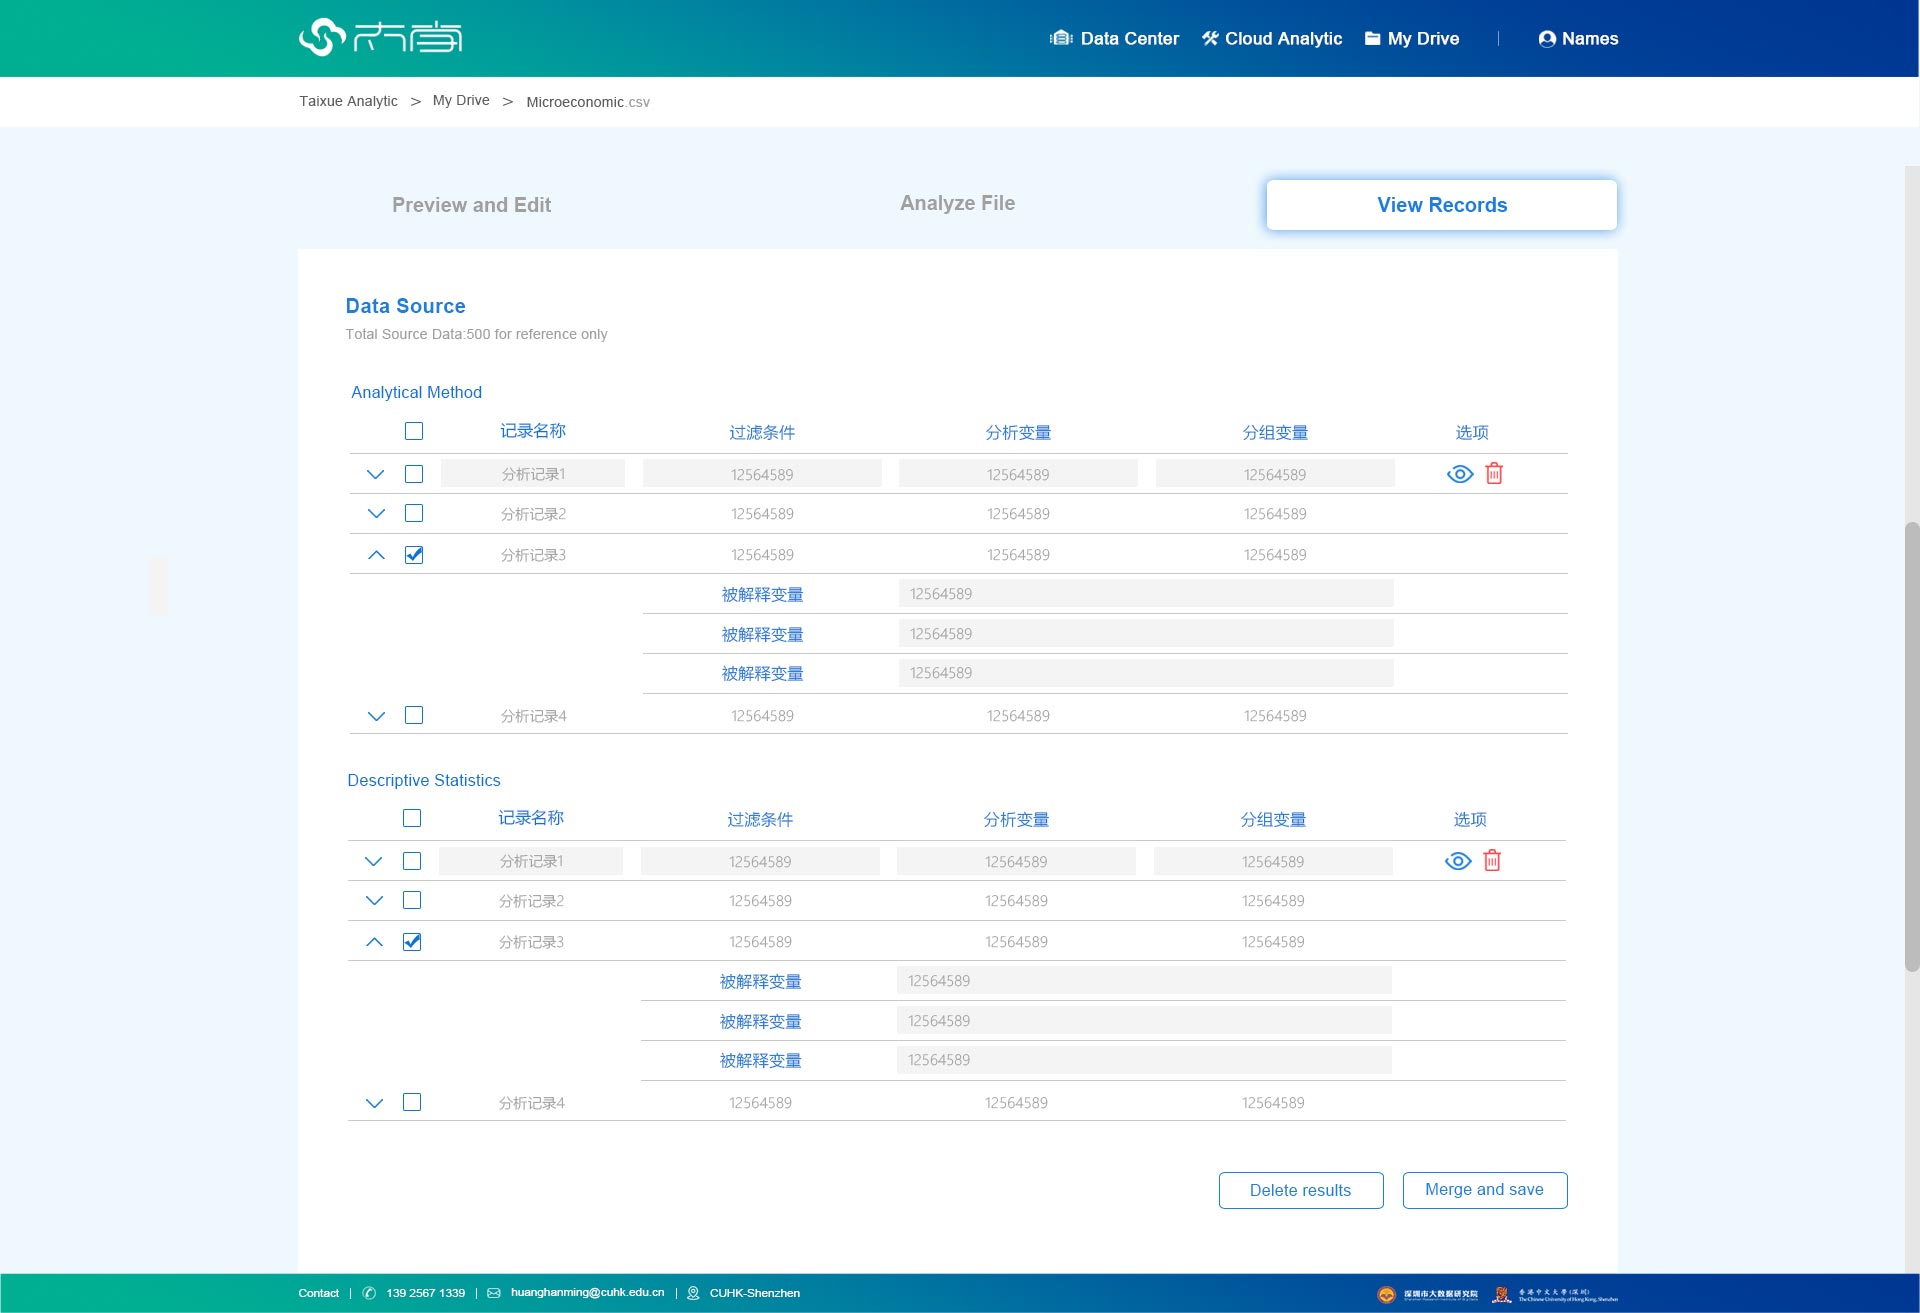Click 选项 column header in Analytical Method
Screen dimensions: 1920x1313
(1472, 432)
